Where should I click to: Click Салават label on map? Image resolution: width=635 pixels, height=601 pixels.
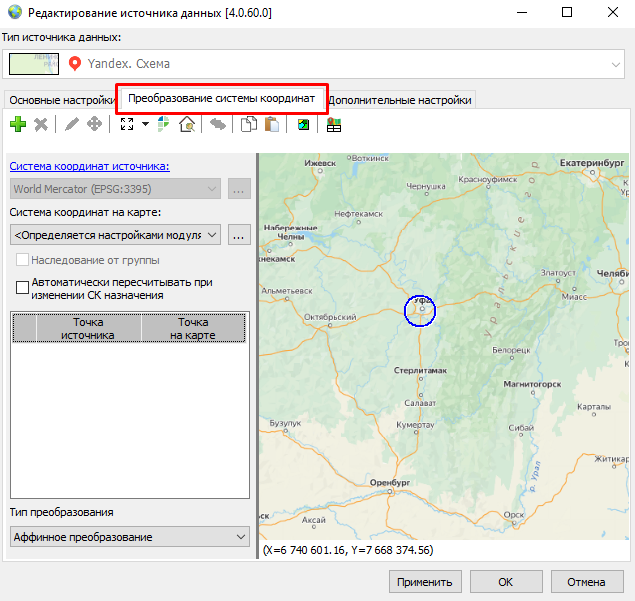pos(420,403)
